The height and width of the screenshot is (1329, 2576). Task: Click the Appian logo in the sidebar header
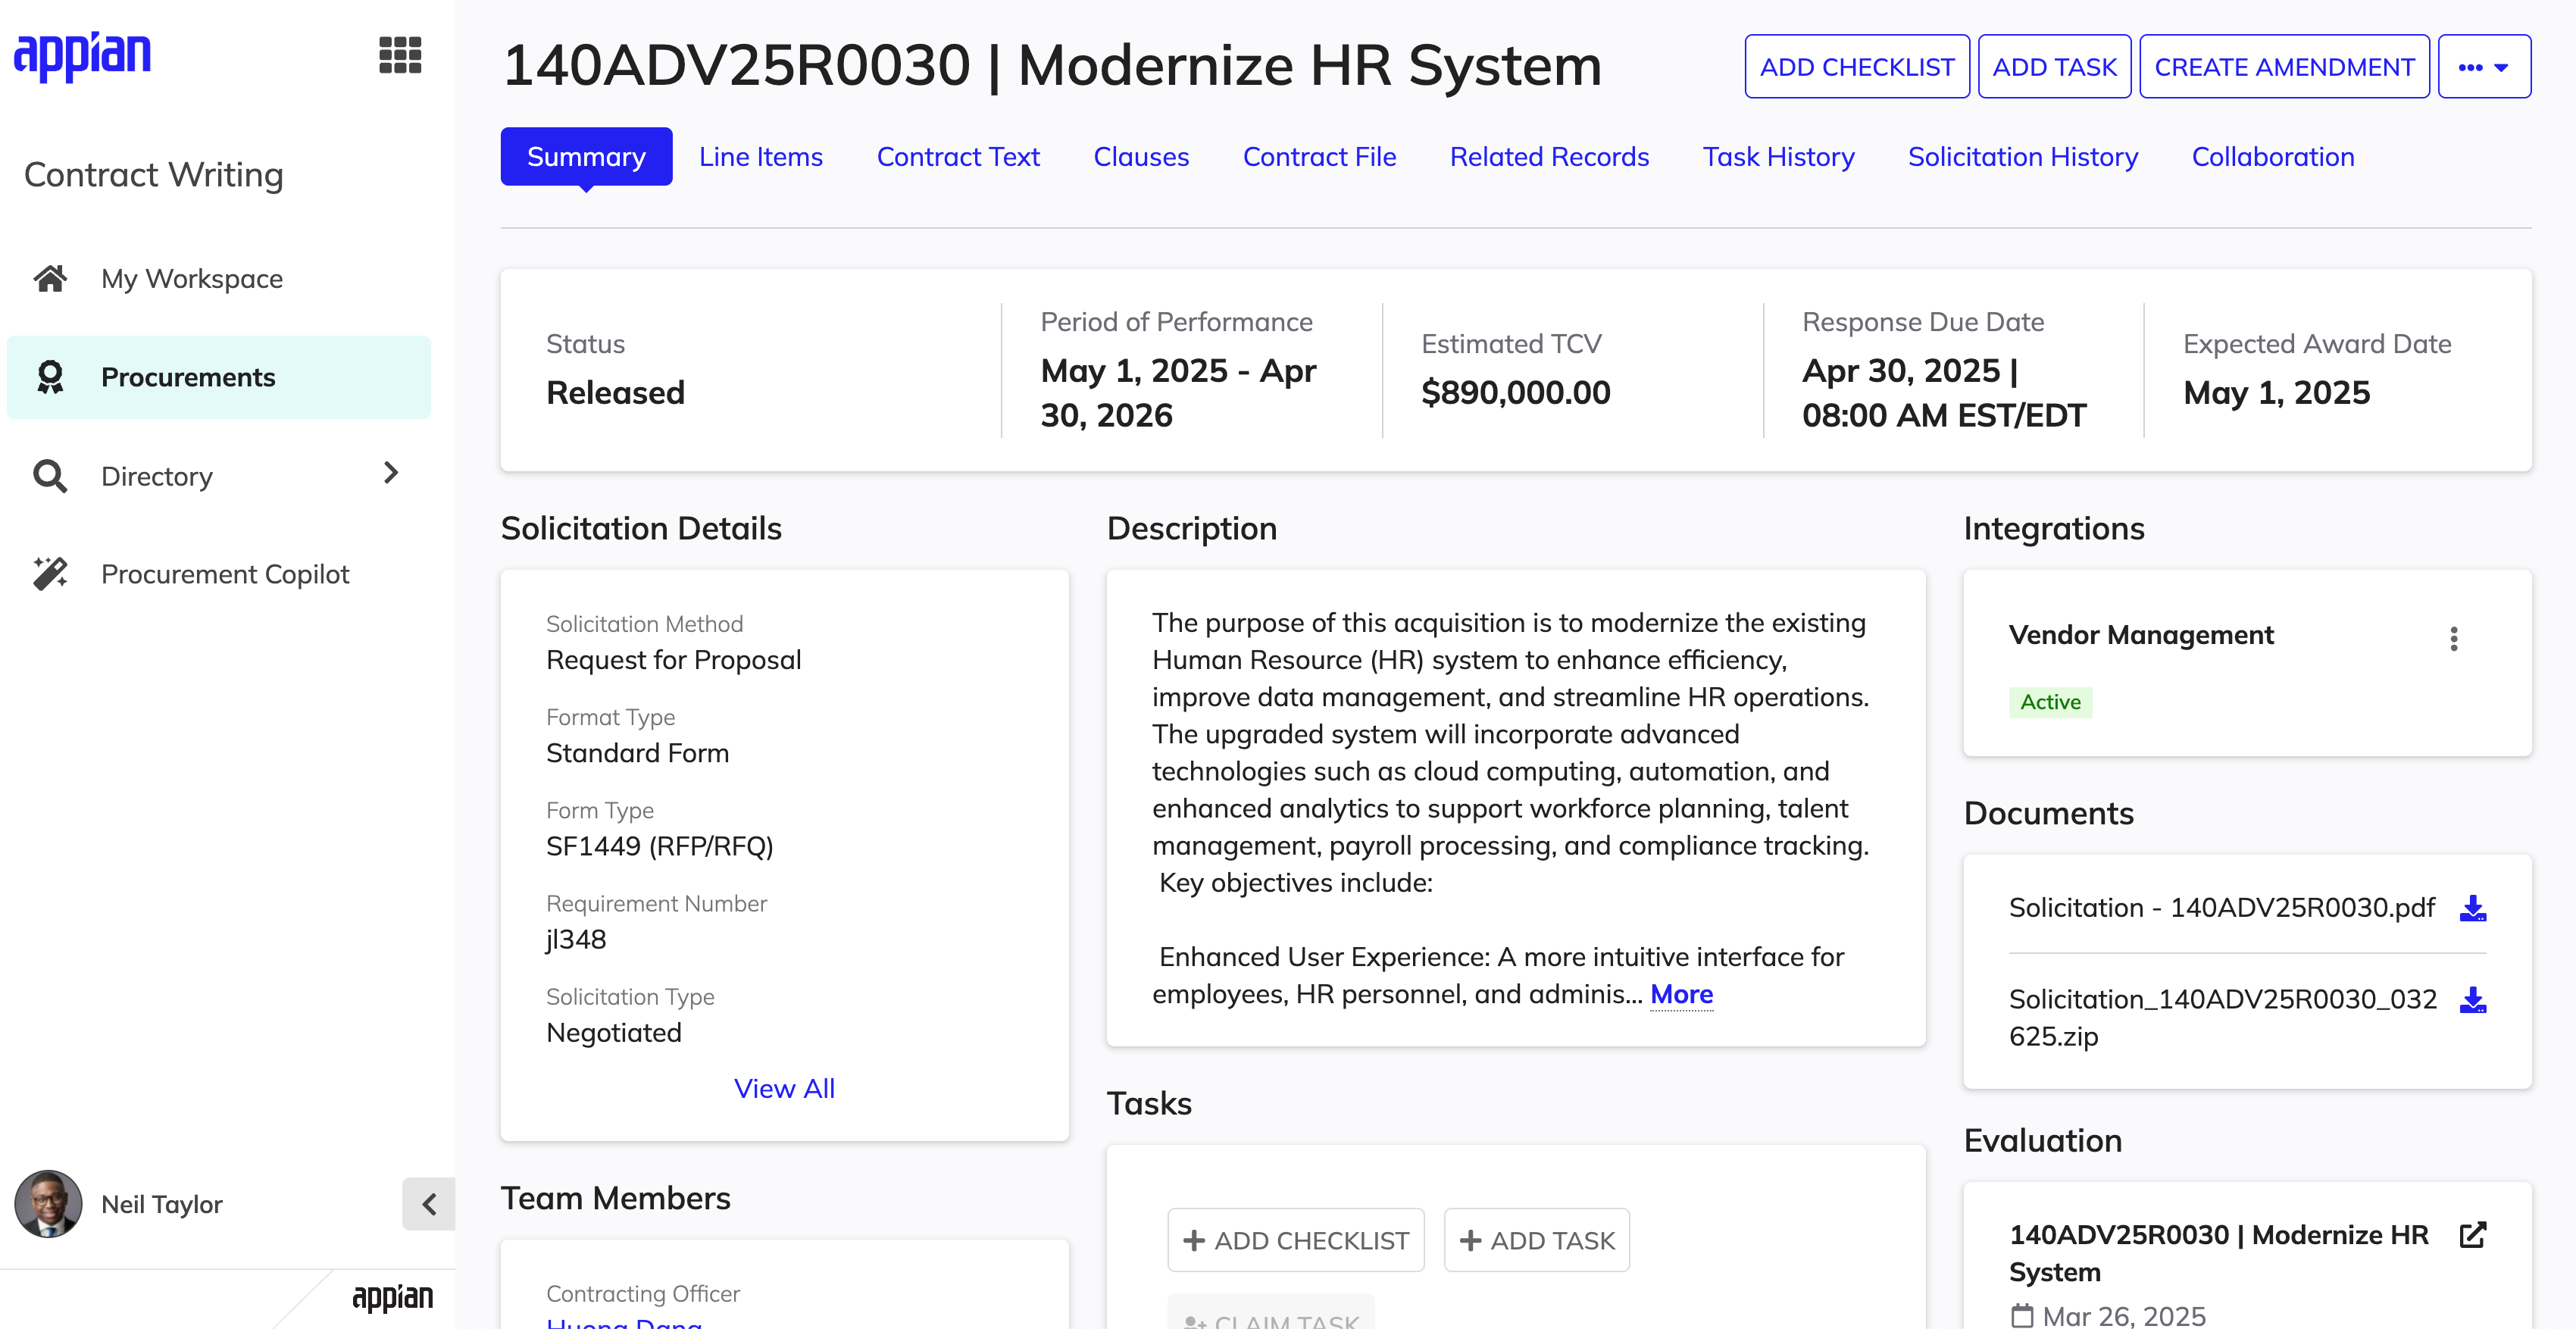tap(82, 55)
